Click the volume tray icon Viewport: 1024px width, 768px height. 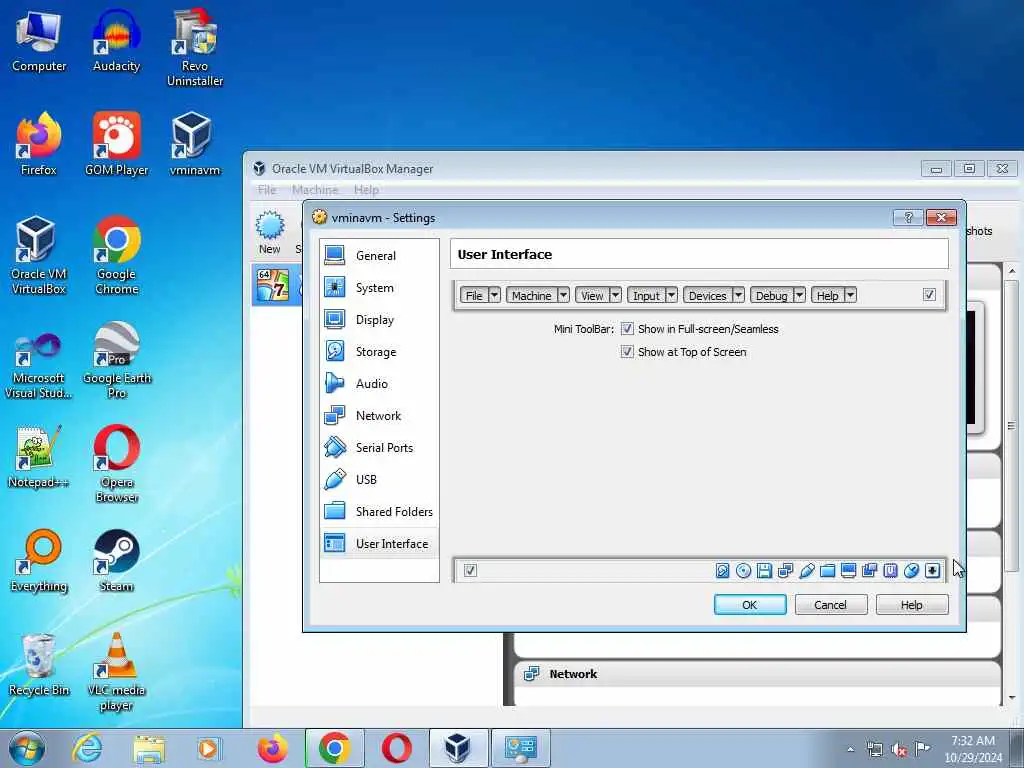899,750
